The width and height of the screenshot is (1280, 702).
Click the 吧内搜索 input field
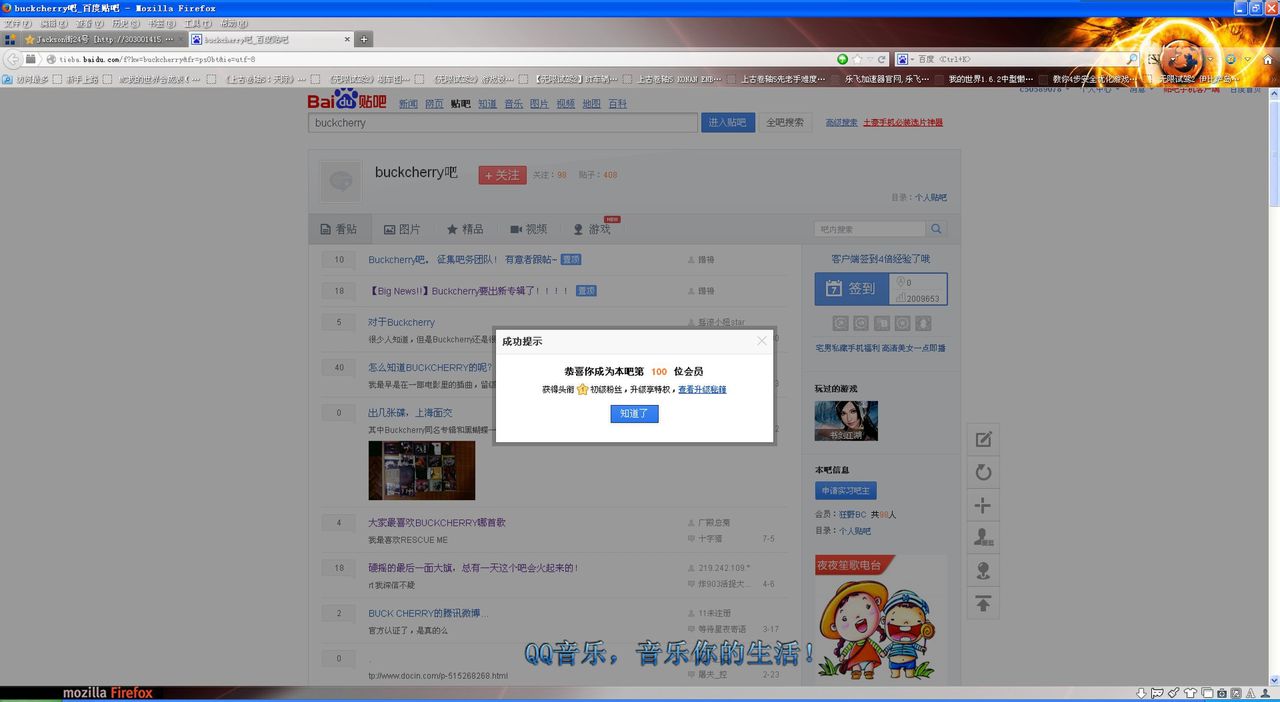869,229
